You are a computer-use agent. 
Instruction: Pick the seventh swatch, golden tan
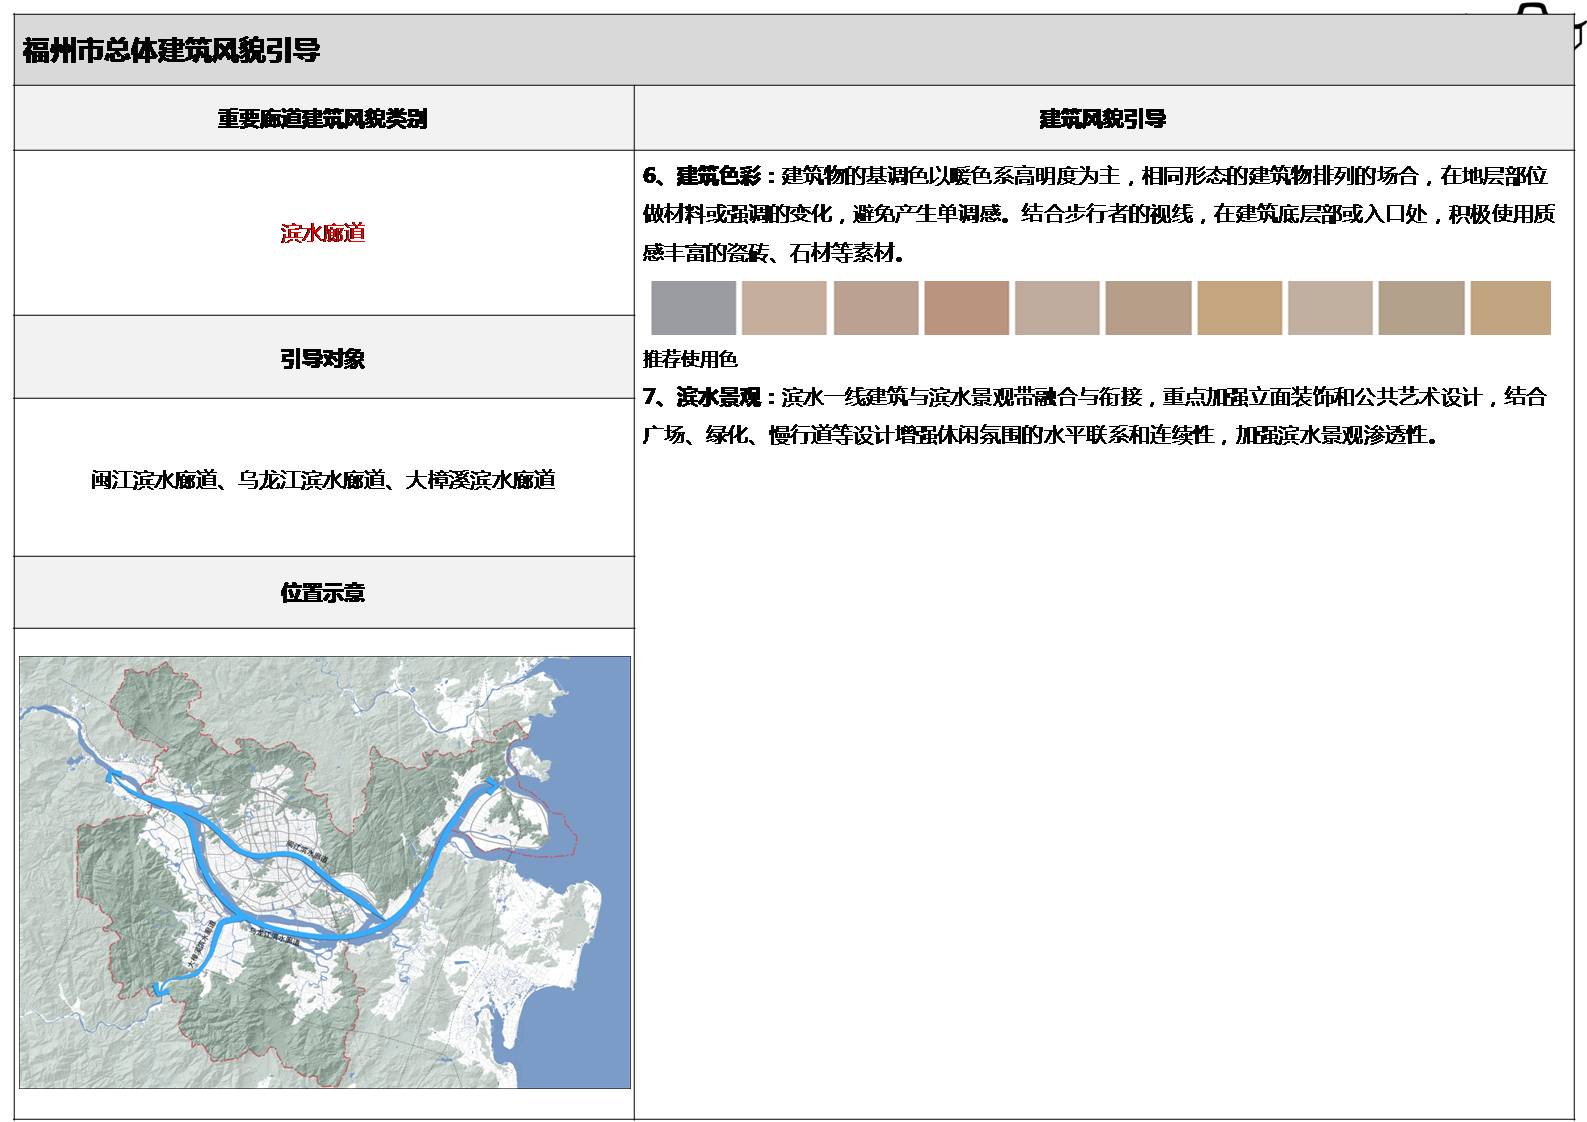[x=1239, y=308]
